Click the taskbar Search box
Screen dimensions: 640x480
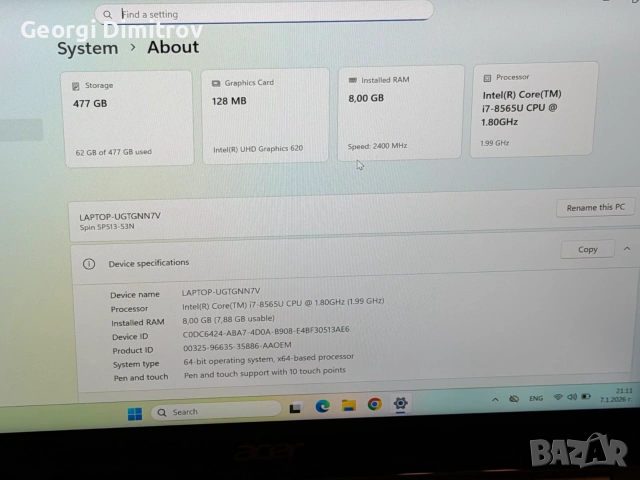(x=216, y=411)
